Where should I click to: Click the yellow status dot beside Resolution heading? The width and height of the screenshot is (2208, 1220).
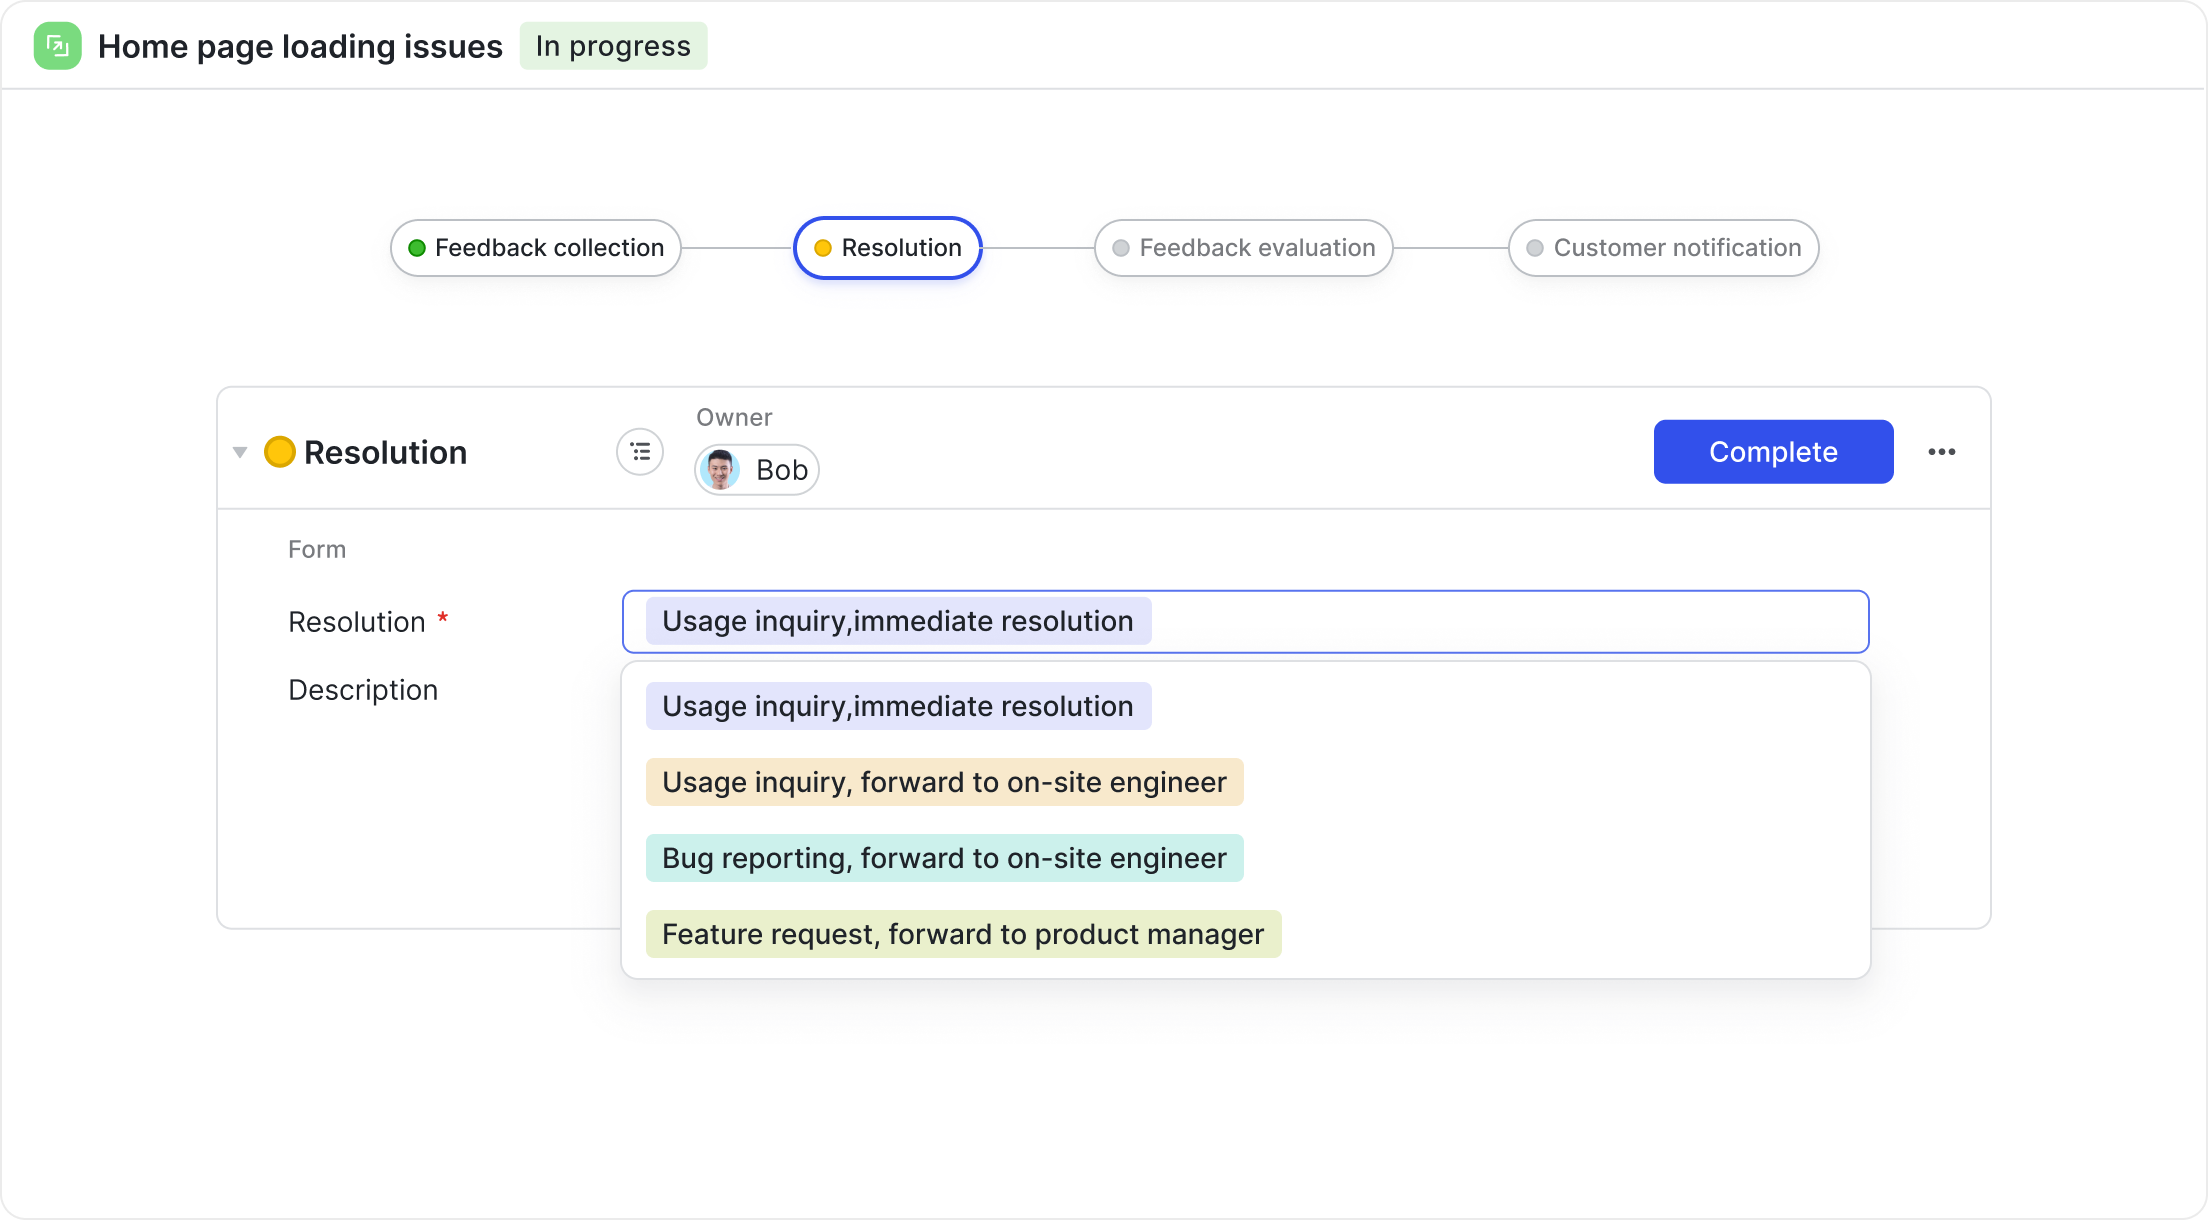pos(279,452)
